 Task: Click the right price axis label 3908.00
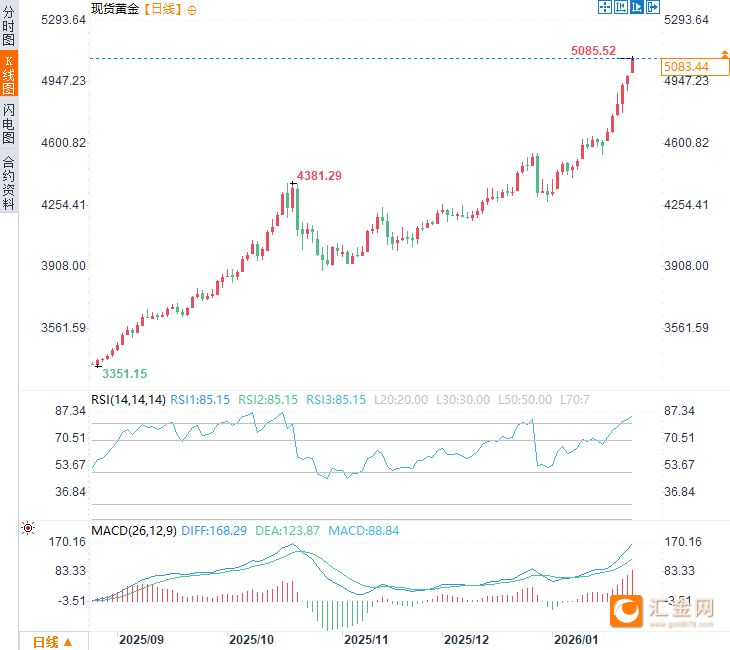click(x=686, y=265)
